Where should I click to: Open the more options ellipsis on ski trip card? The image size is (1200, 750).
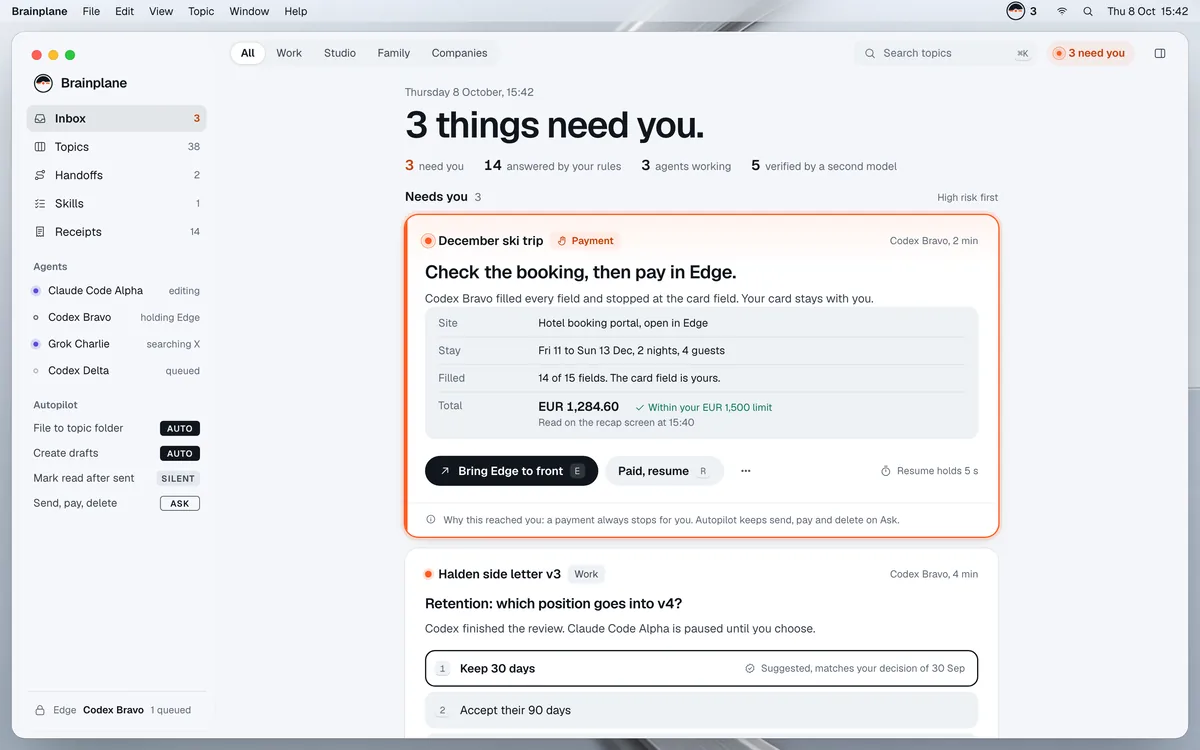tap(746, 471)
